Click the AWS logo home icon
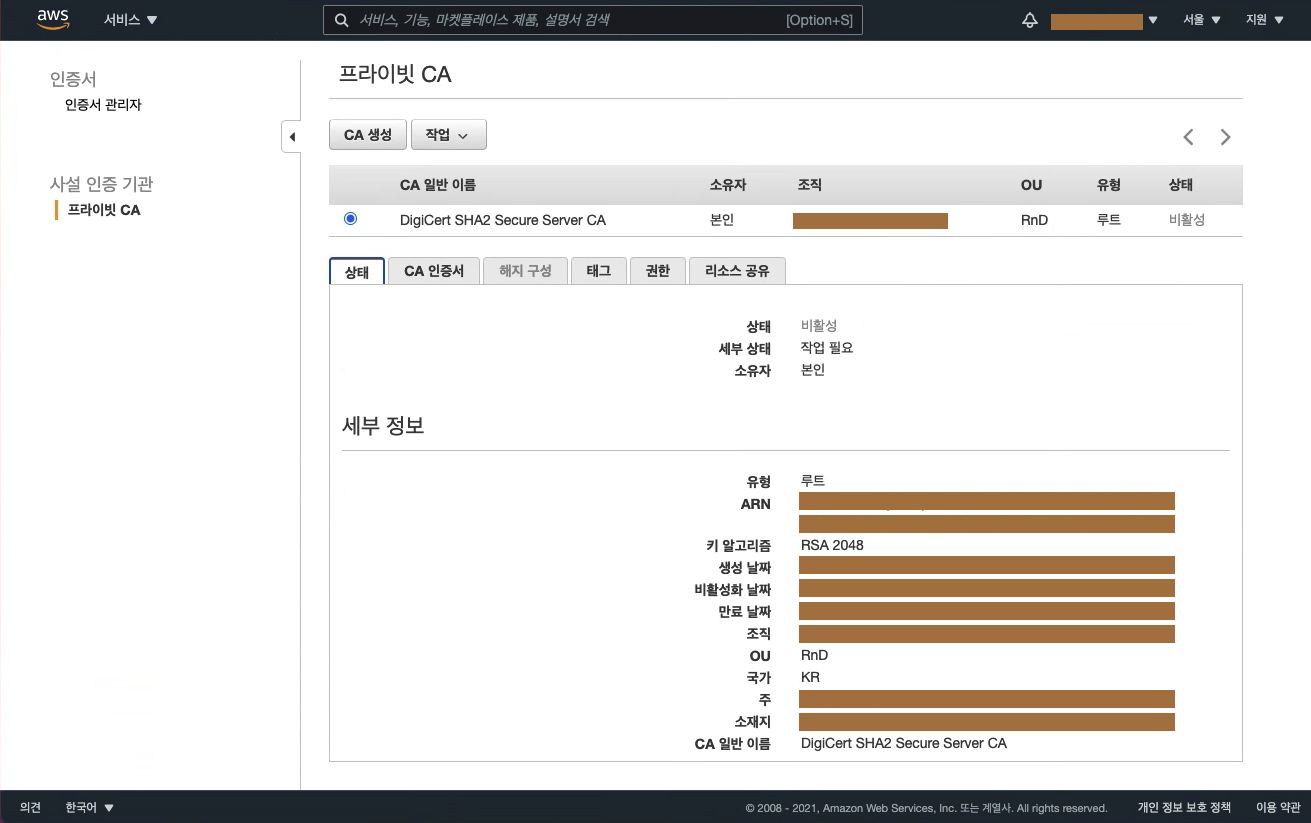Viewport: 1311px width, 823px height. (x=53, y=19)
